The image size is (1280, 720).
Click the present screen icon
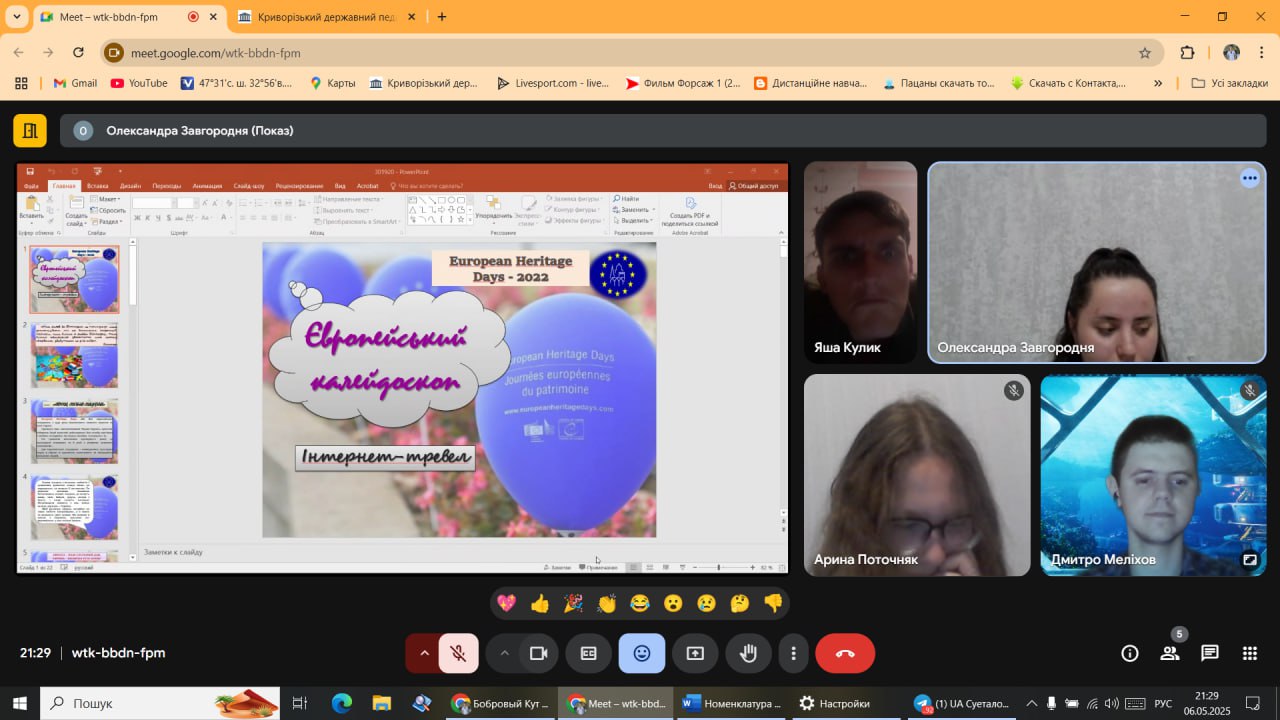[x=695, y=653]
